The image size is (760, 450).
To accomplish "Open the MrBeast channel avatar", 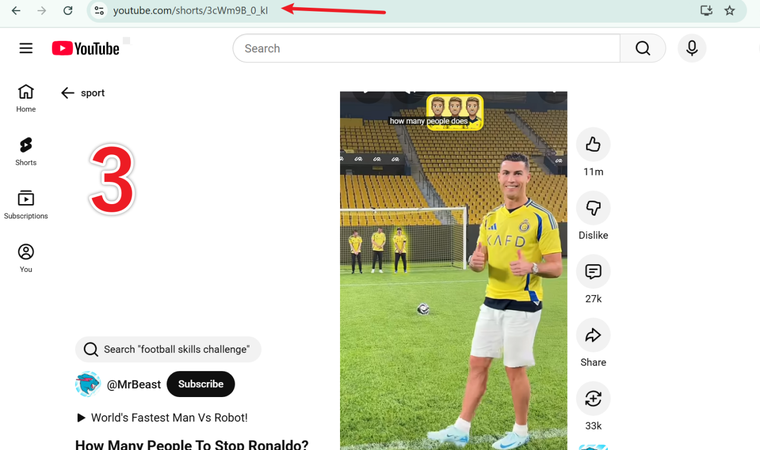I will coord(88,384).
